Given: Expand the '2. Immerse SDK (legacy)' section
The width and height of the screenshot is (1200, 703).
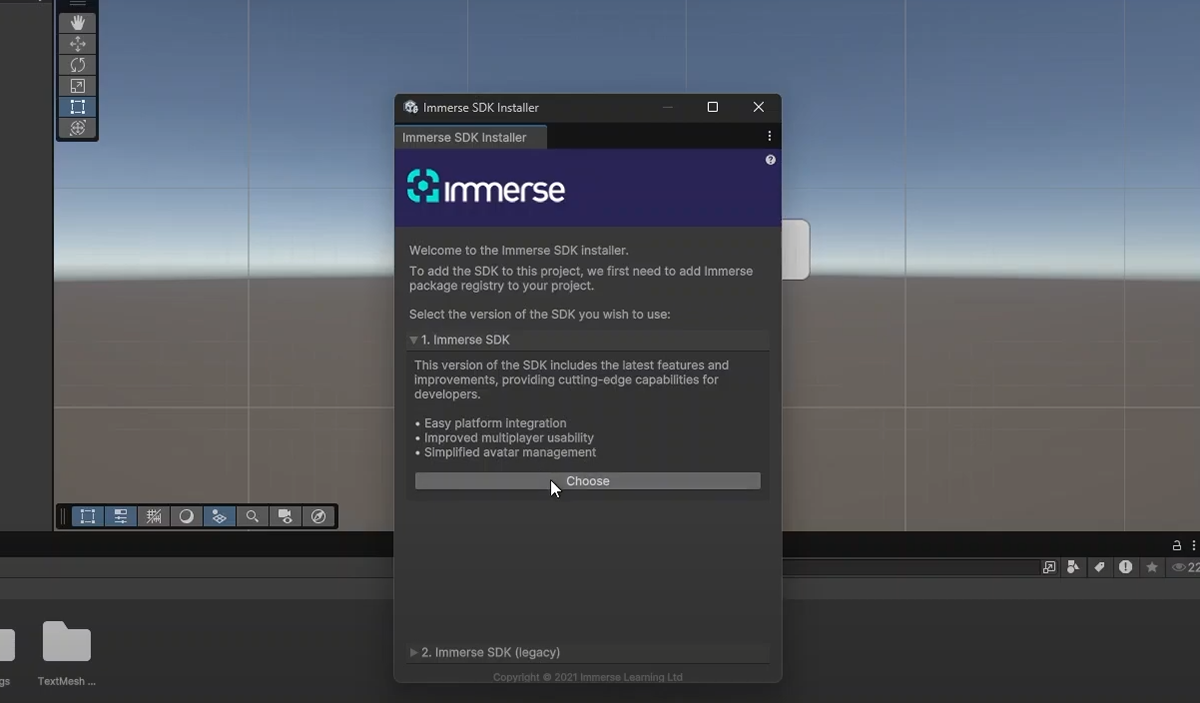Looking at the screenshot, I should click(588, 652).
